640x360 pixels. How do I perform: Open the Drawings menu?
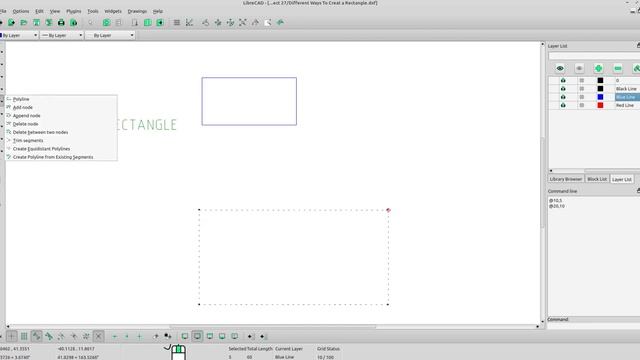(x=137, y=11)
